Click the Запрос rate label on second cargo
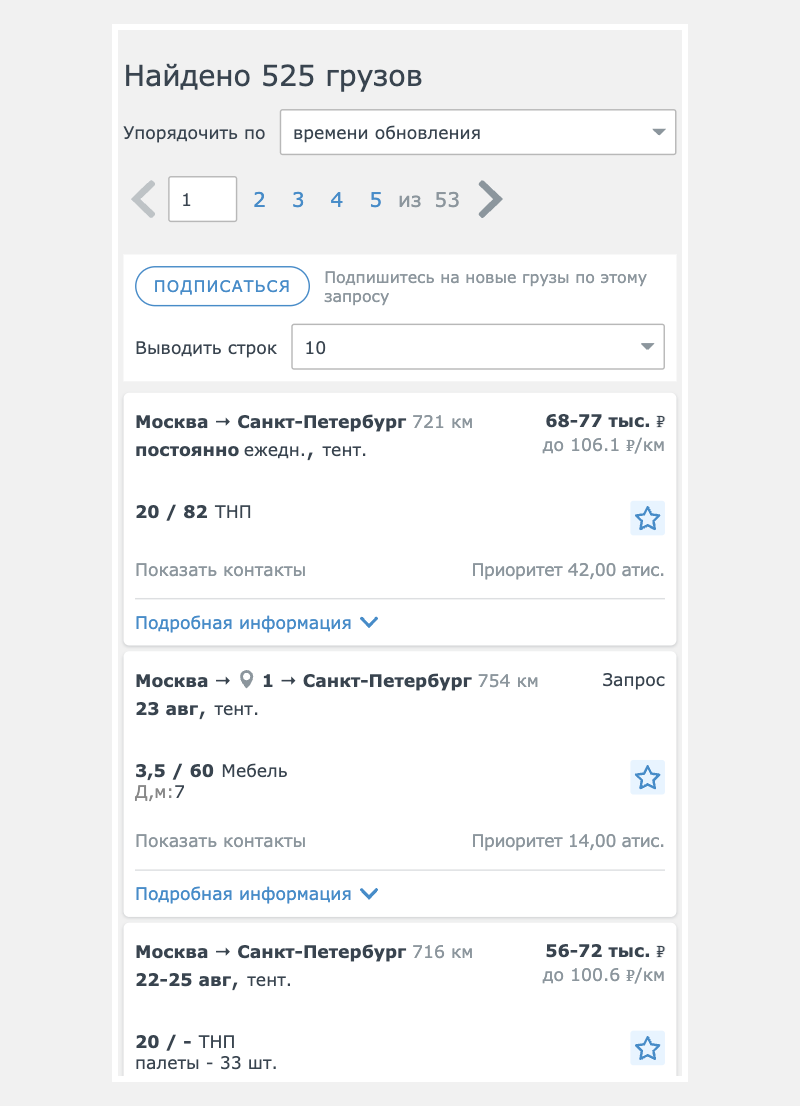The image size is (800, 1106). coord(633,681)
